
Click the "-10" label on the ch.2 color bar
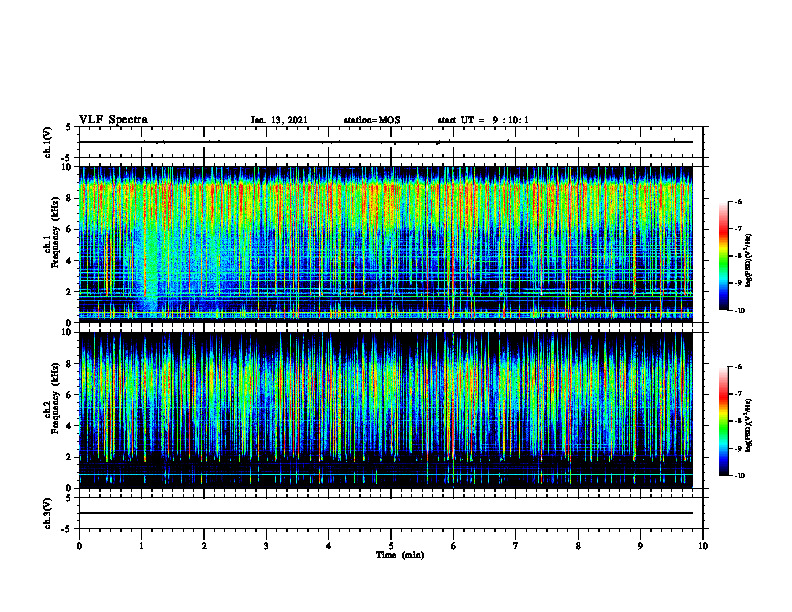[x=739, y=476]
